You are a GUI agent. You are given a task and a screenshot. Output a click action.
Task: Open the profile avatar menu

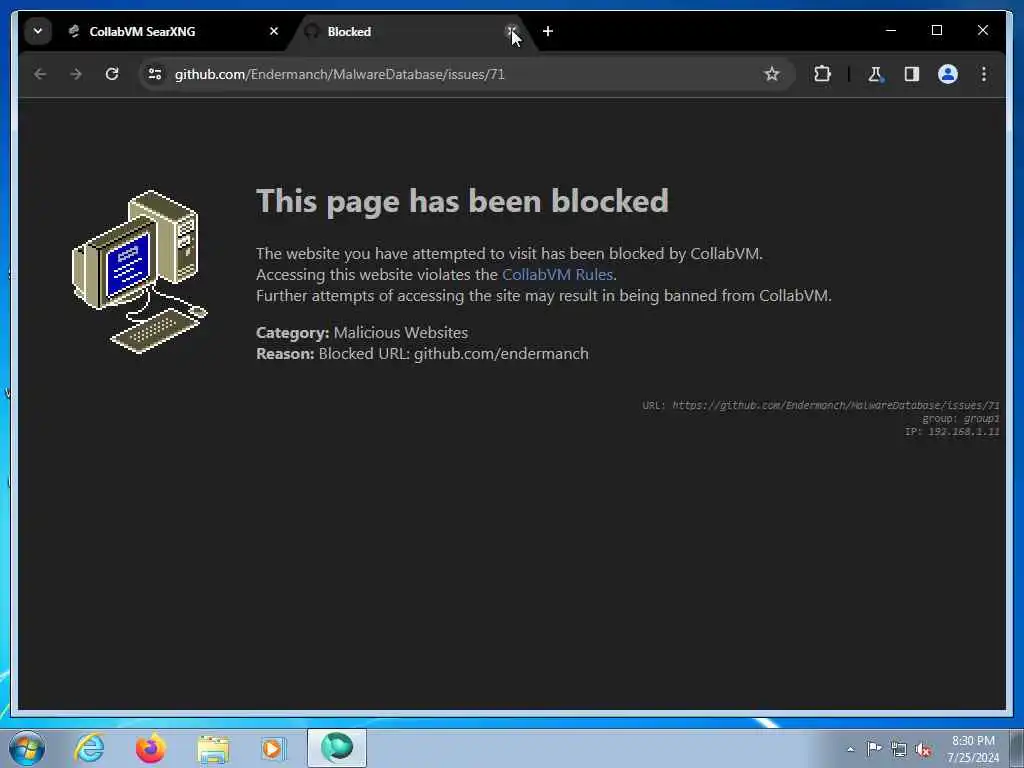click(948, 74)
